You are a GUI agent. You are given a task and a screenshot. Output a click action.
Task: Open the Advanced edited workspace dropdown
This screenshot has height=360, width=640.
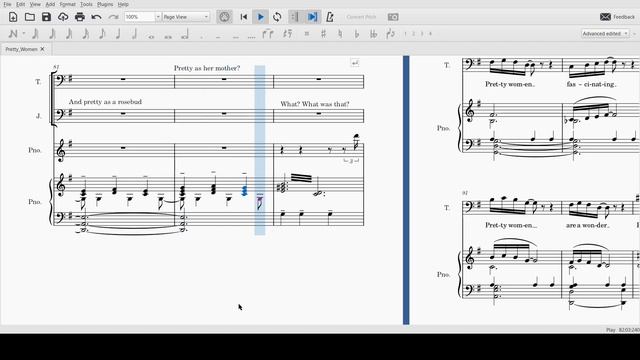(604, 33)
